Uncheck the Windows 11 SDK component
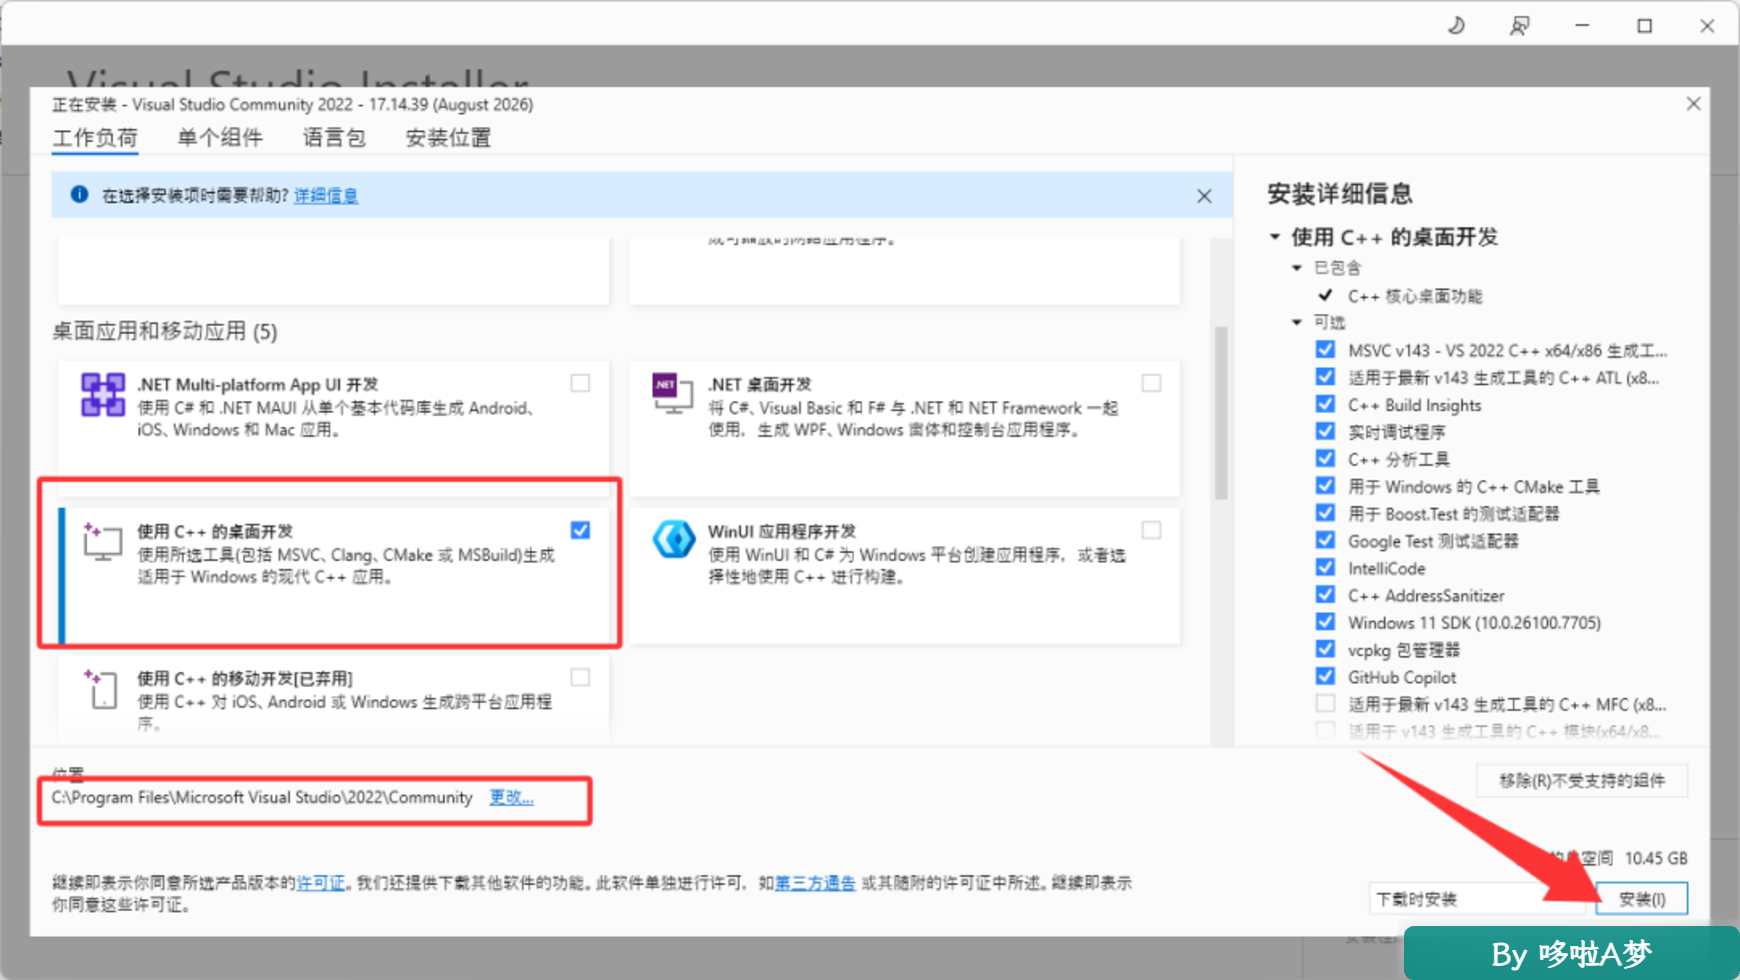The width and height of the screenshot is (1740, 980). click(1325, 622)
